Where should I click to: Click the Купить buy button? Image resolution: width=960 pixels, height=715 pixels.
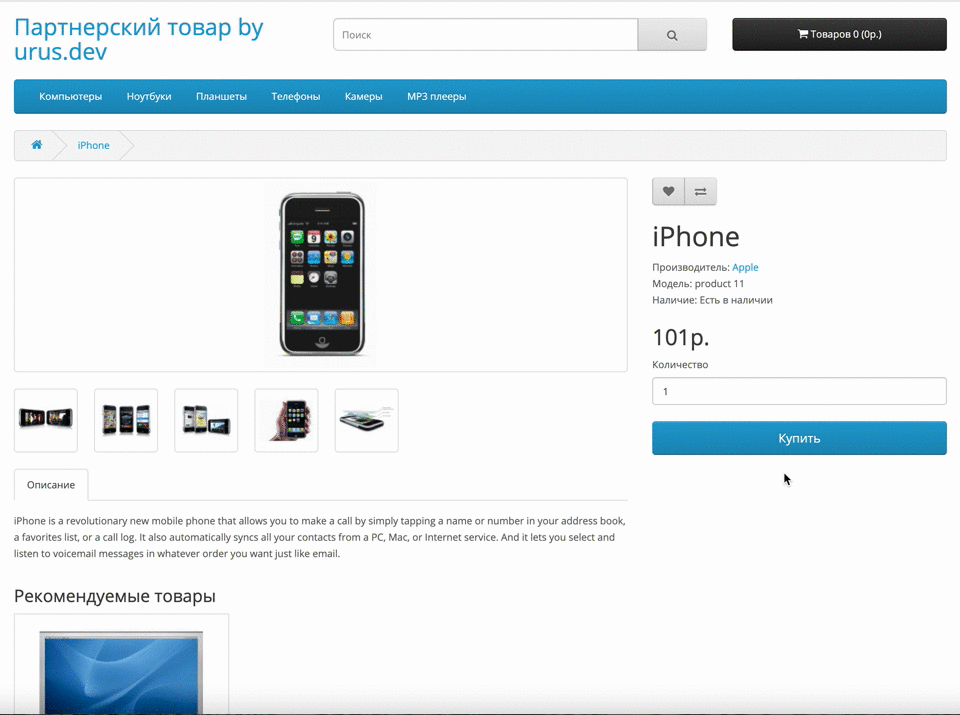(x=799, y=438)
